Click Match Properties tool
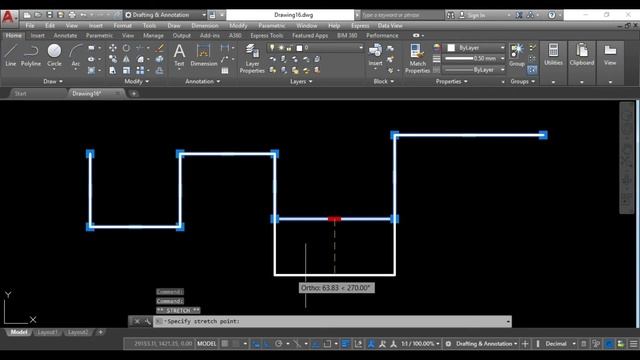The width and height of the screenshot is (640, 360). [x=417, y=59]
